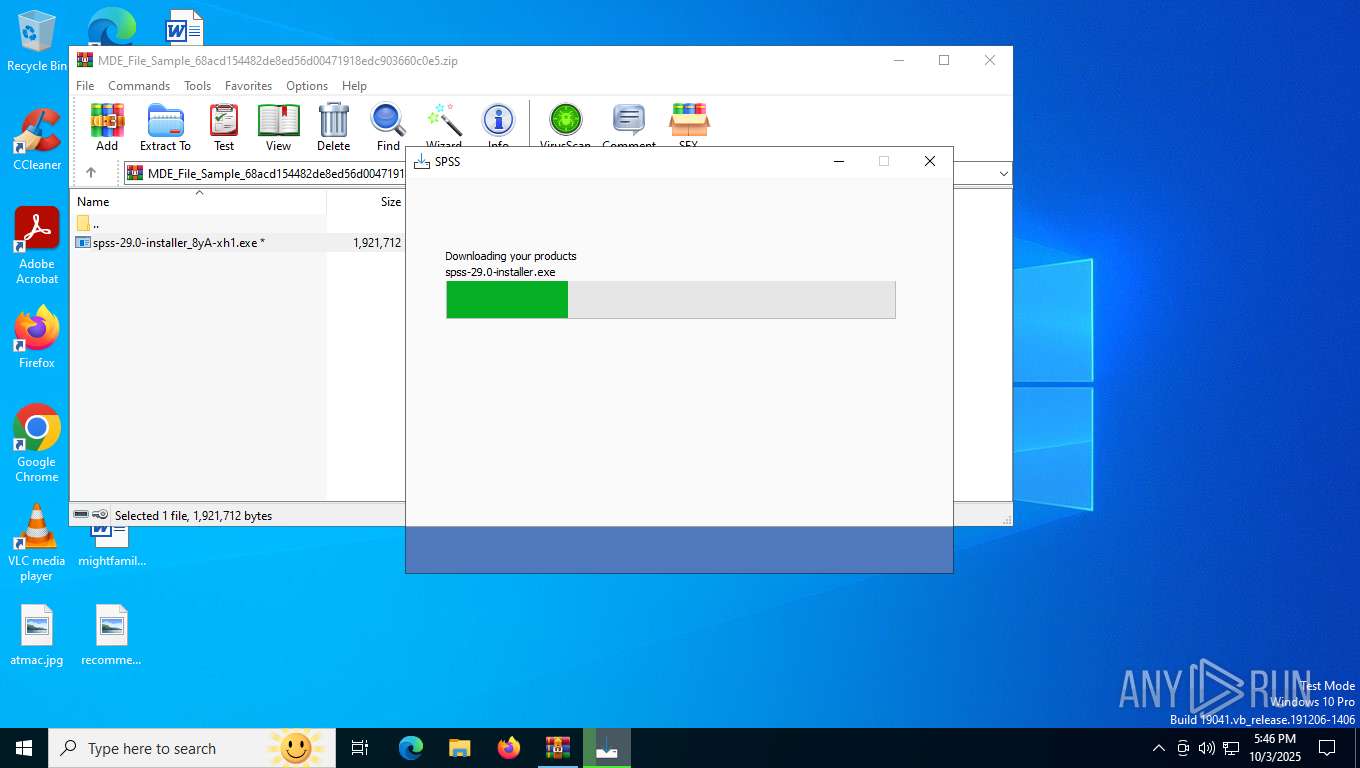
Task: Click the Extract To toolbar icon
Action: pyautogui.click(x=165, y=127)
